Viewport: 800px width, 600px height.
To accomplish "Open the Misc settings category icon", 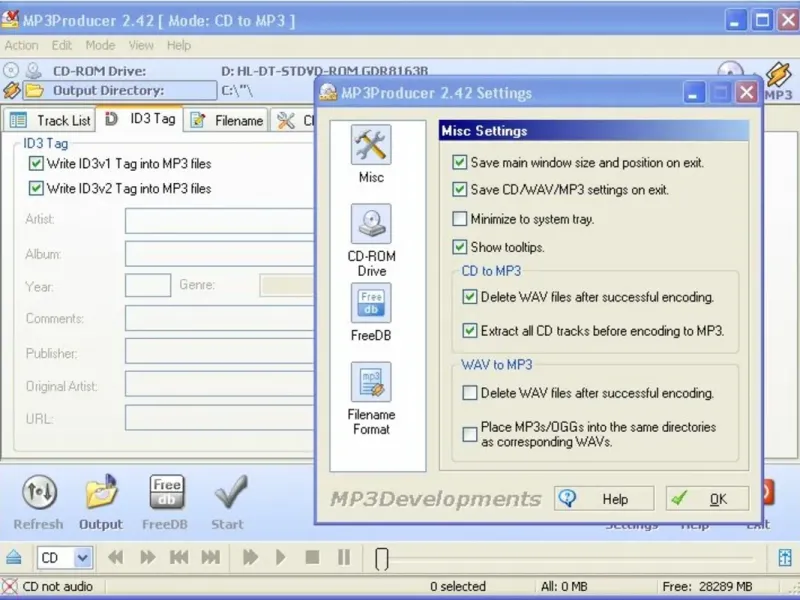I will tap(371, 145).
